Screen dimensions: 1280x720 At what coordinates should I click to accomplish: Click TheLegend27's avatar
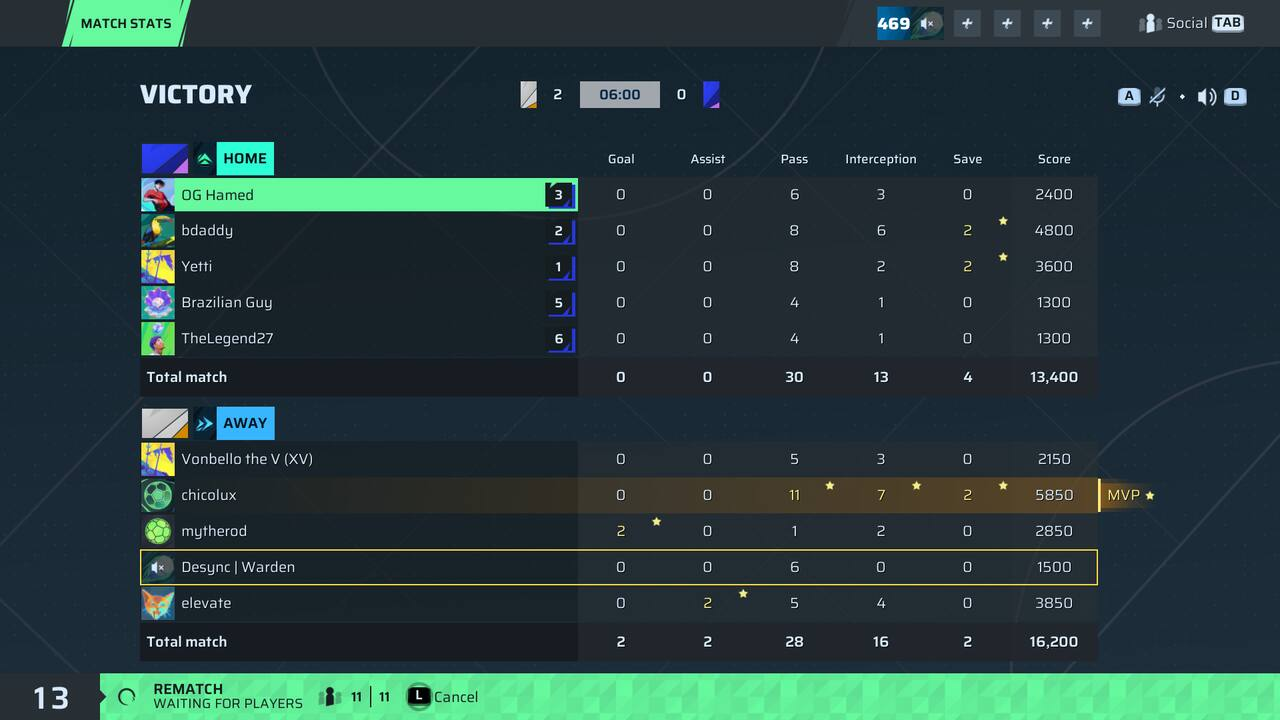(x=158, y=339)
